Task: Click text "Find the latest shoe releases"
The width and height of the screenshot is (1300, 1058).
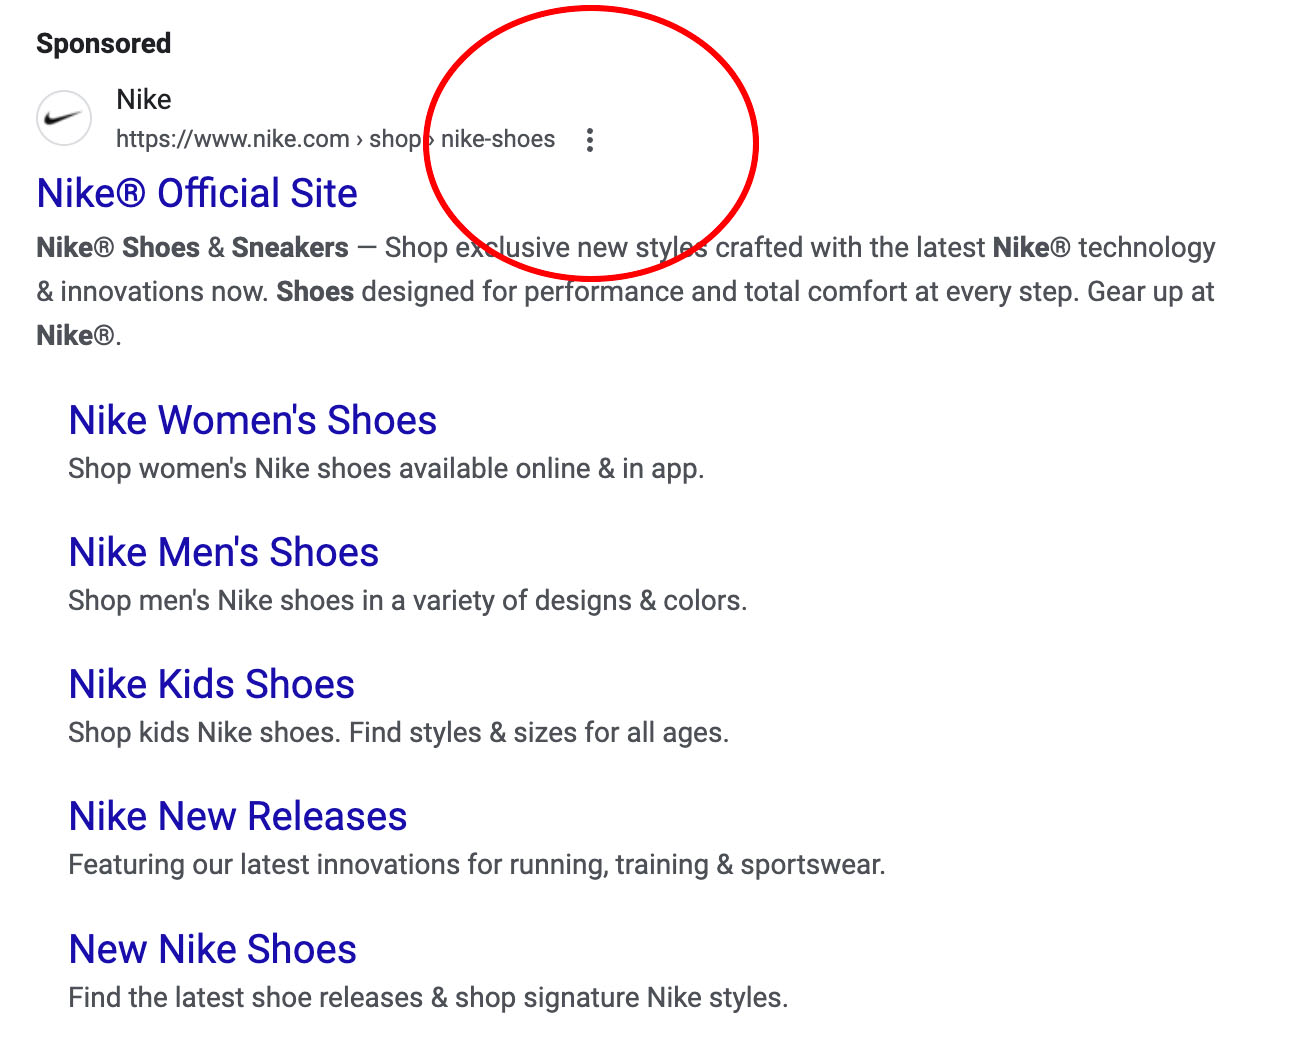Action: 246,997
